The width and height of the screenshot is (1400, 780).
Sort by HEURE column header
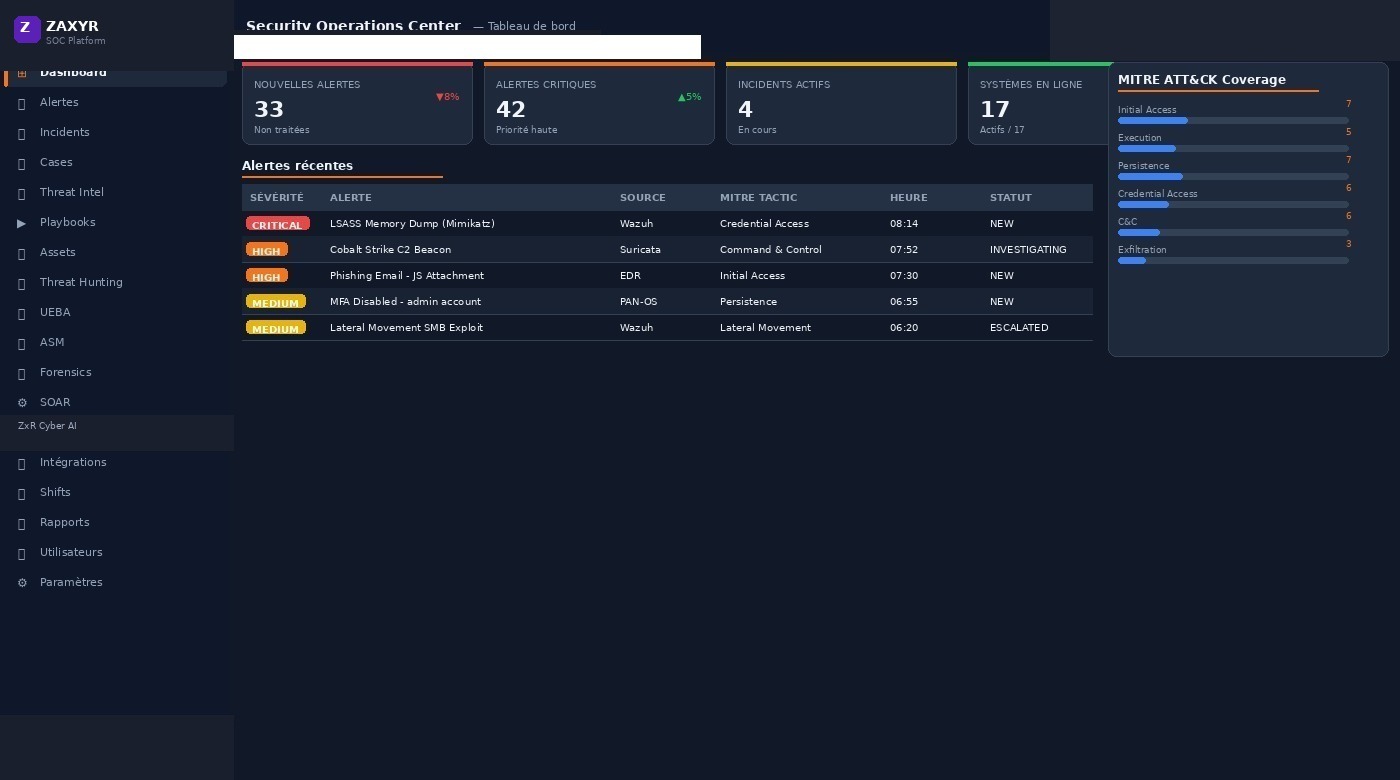click(909, 198)
